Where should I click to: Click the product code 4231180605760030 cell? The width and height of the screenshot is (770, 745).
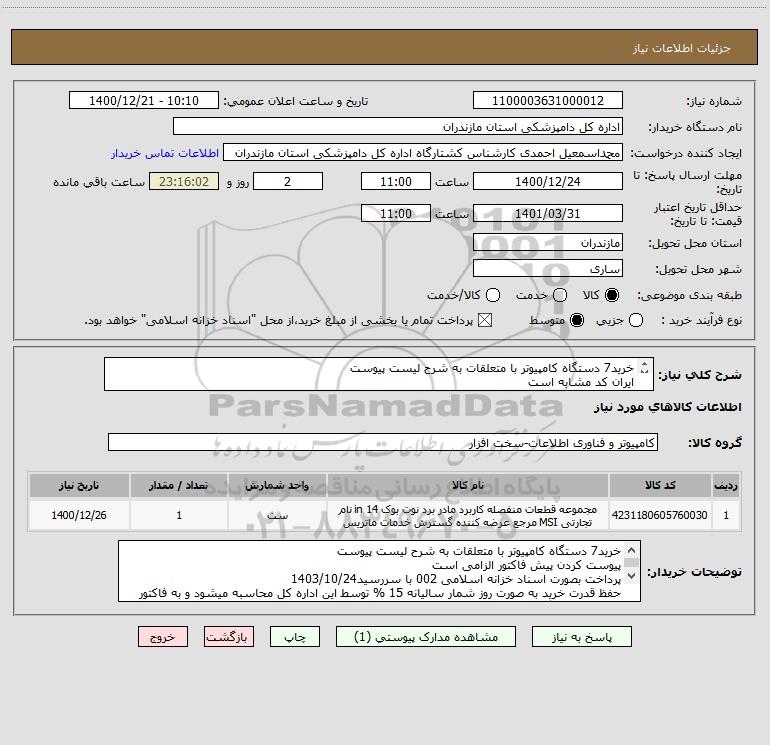(x=660, y=515)
